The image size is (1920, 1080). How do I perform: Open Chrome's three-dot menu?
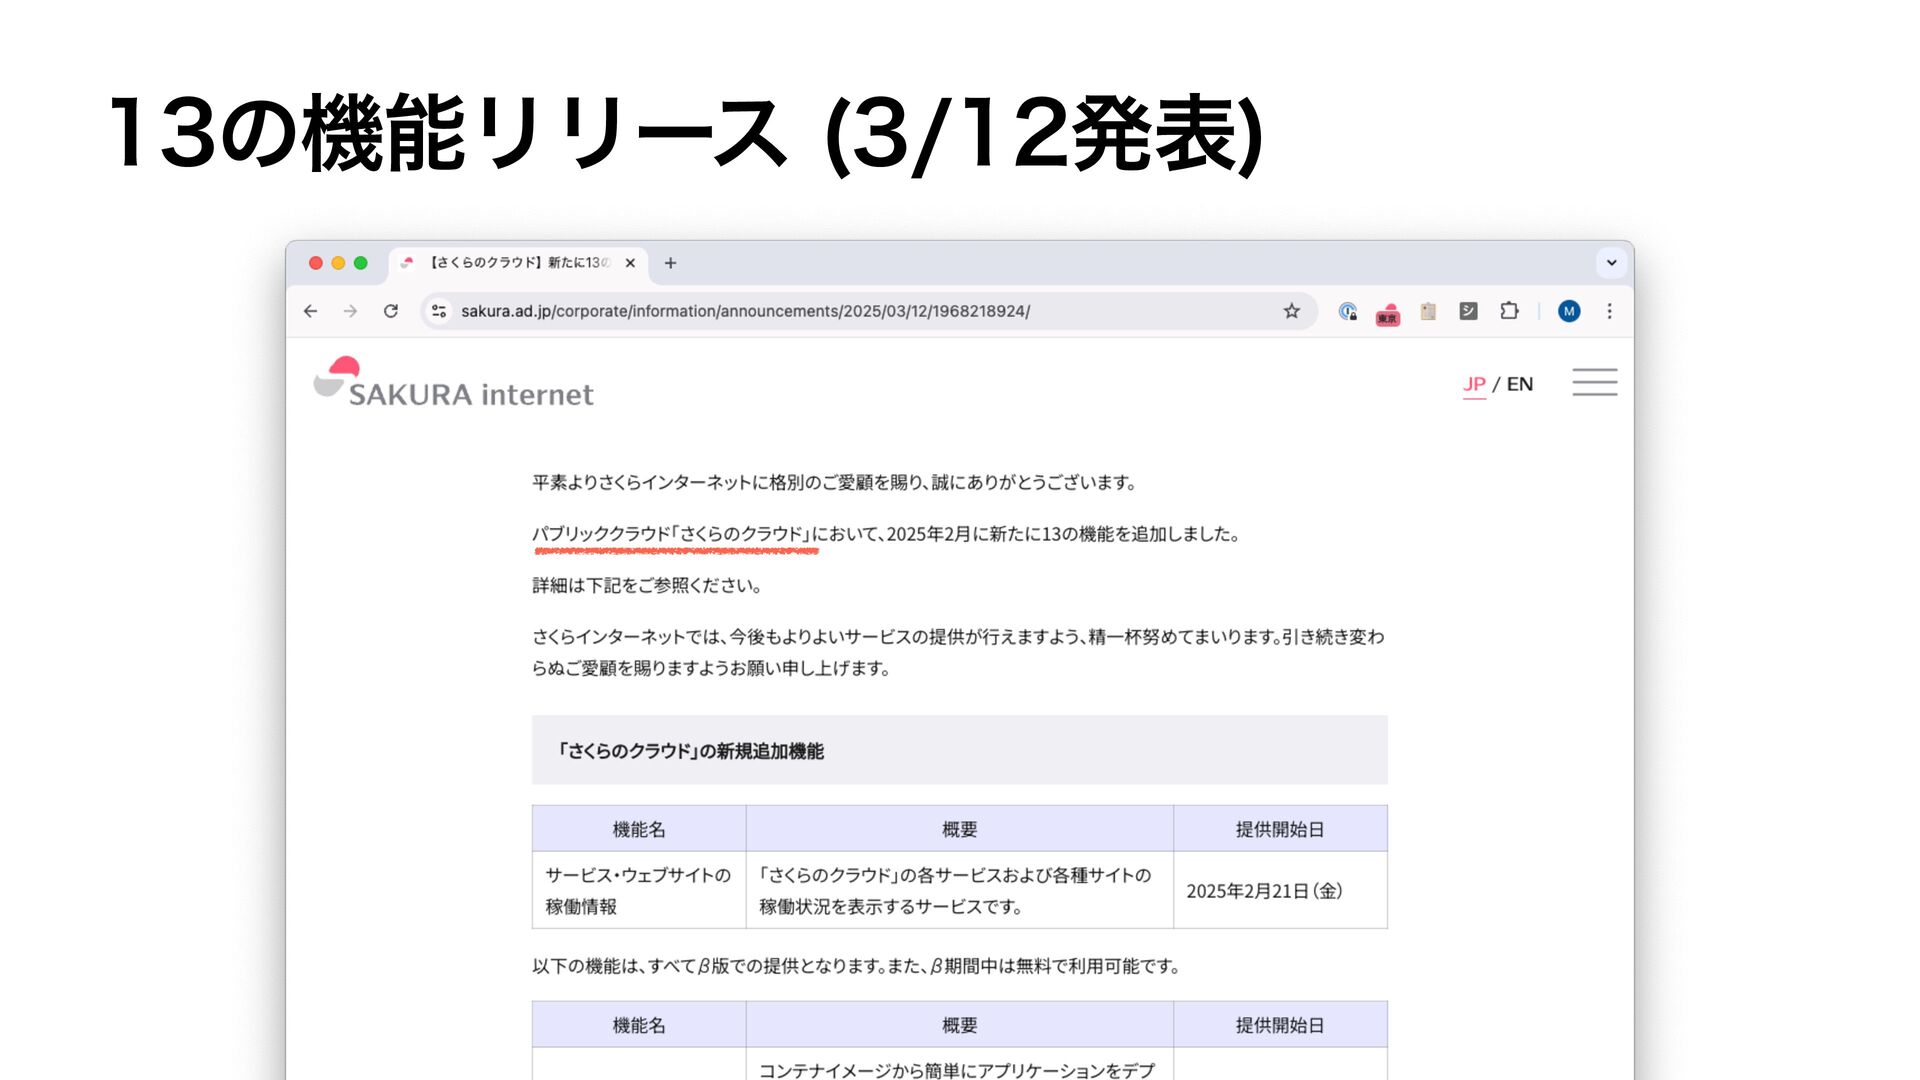pyautogui.click(x=1609, y=311)
